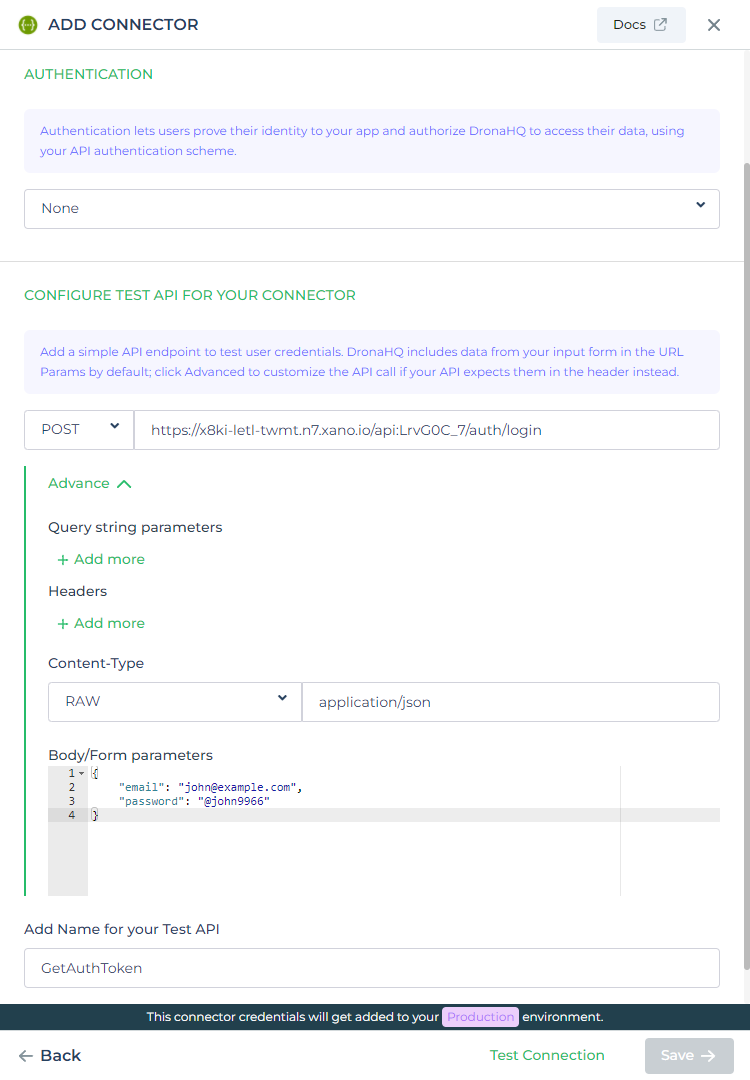Go Back to previous step
Screen dimensions: 750x1080
(x=50, y=1055)
